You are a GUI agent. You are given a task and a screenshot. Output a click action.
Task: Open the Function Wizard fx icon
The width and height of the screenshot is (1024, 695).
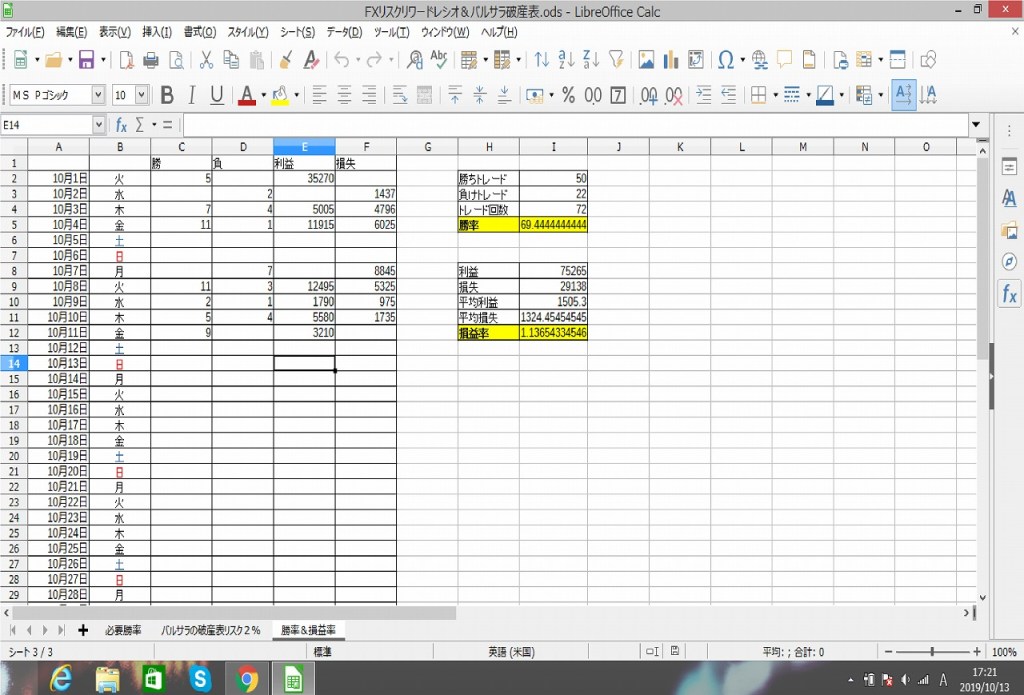pyautogui.click(x=121, y=125)
